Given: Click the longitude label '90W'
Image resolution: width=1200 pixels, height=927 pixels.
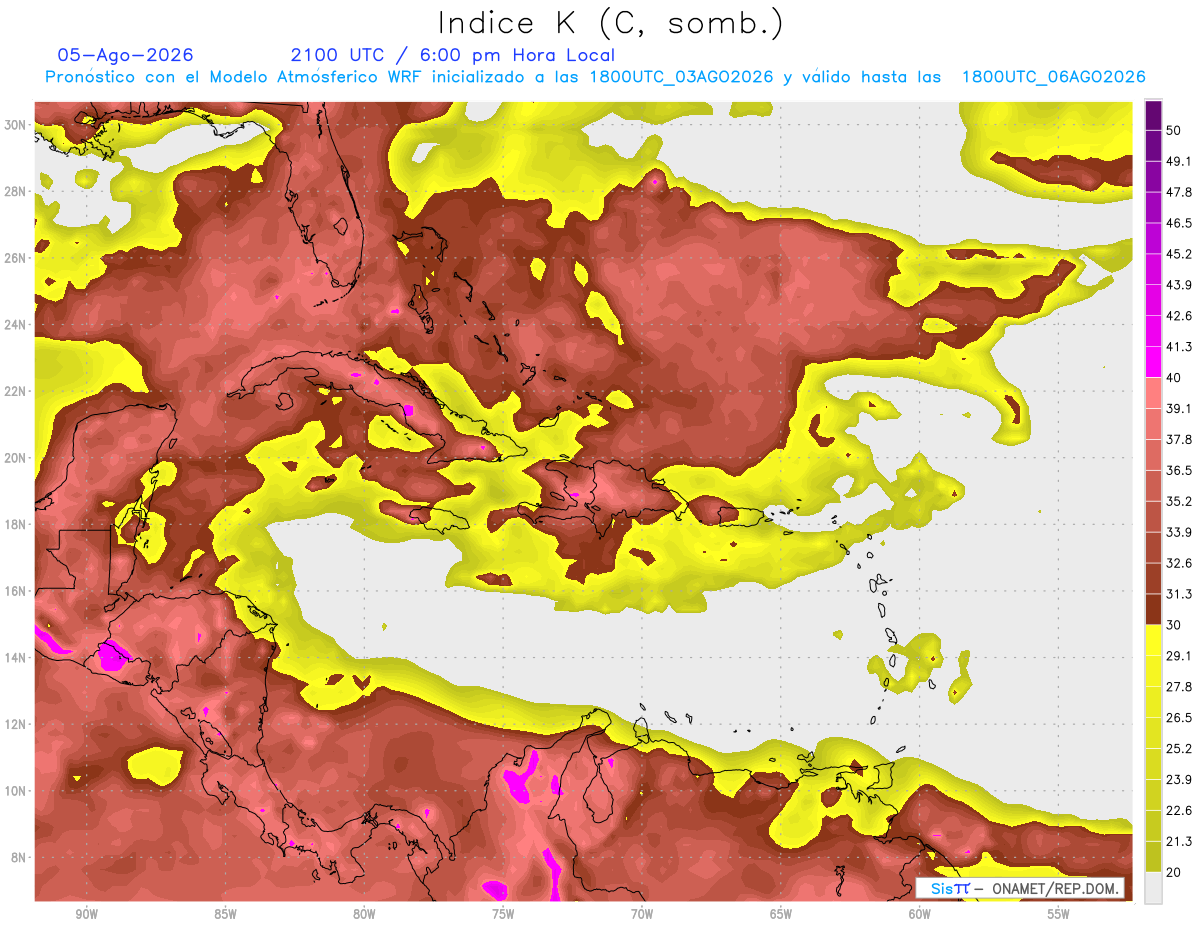Looking at the screenshot, I should click(x=87, y=914).
